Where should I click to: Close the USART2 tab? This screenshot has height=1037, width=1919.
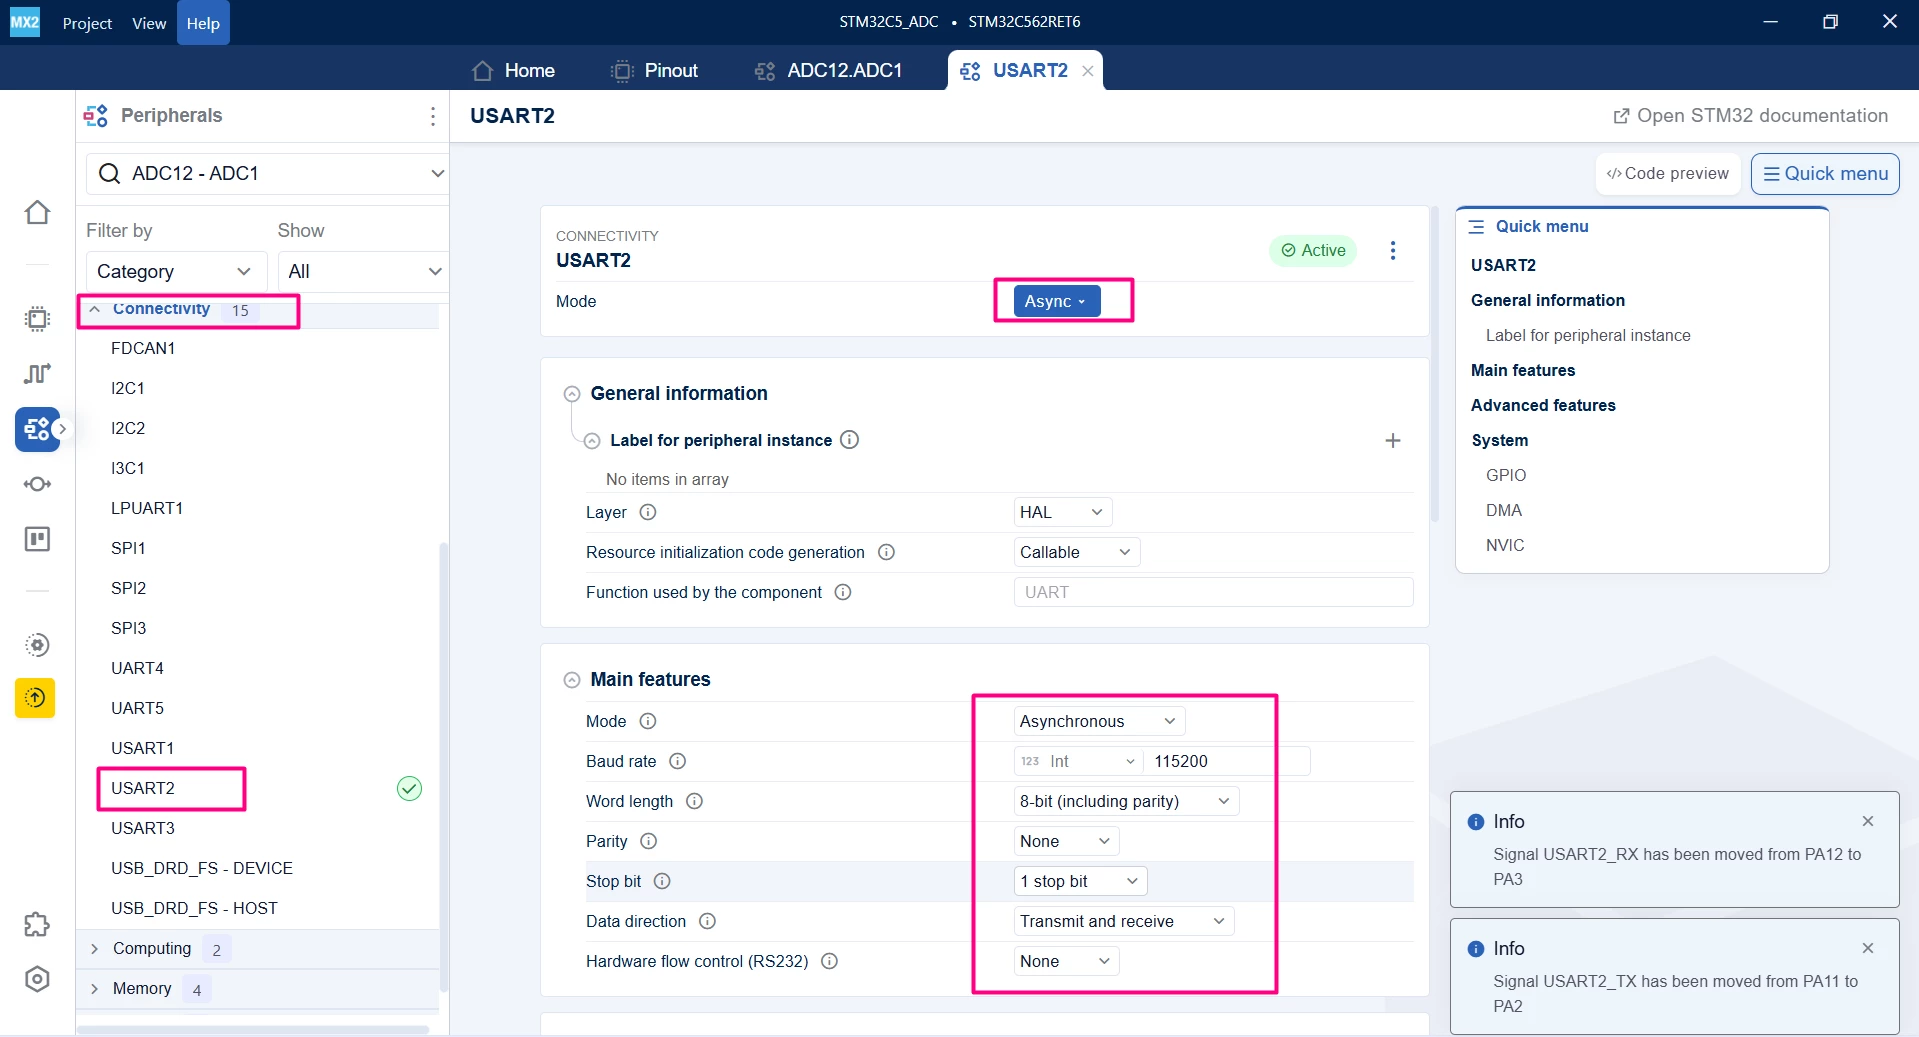point(1088,71)
